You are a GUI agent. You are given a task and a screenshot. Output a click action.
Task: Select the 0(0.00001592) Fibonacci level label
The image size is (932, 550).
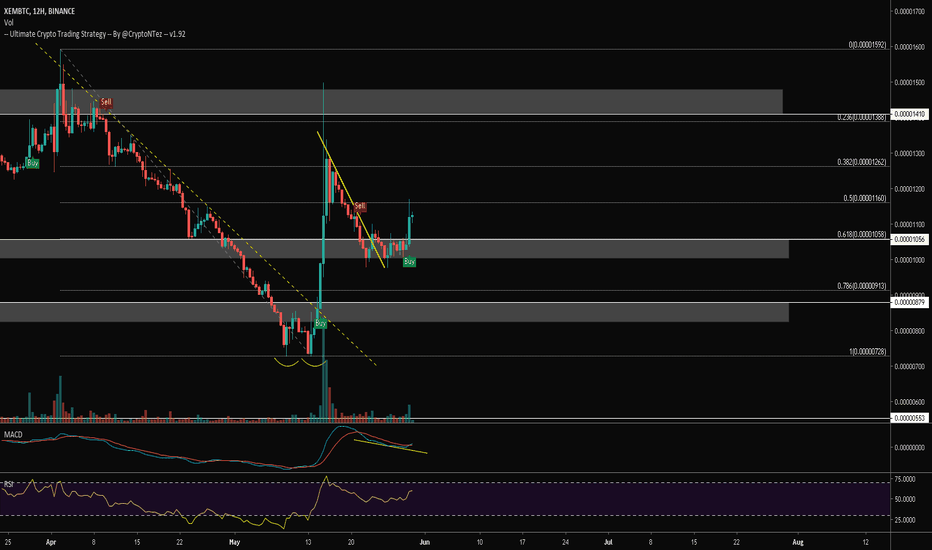click(x=867, y=45)
